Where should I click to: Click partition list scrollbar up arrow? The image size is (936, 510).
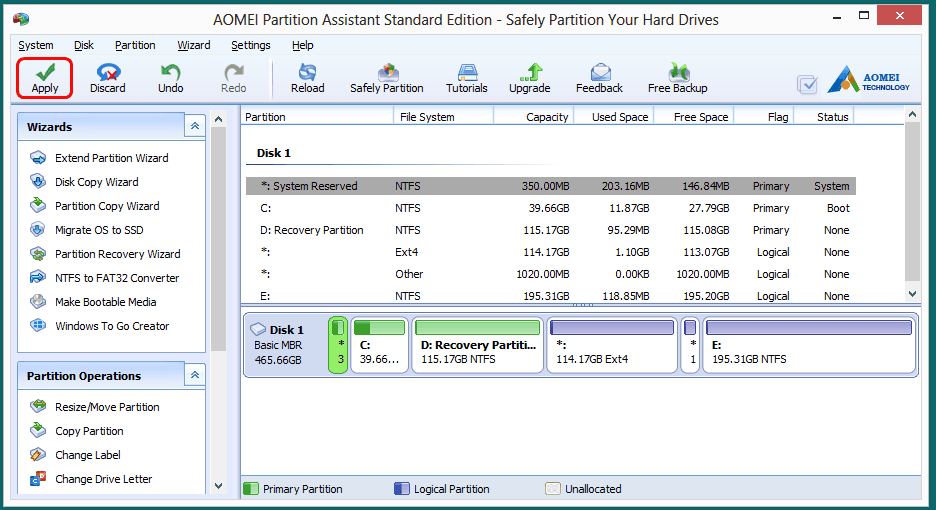[x=912, y=114]
